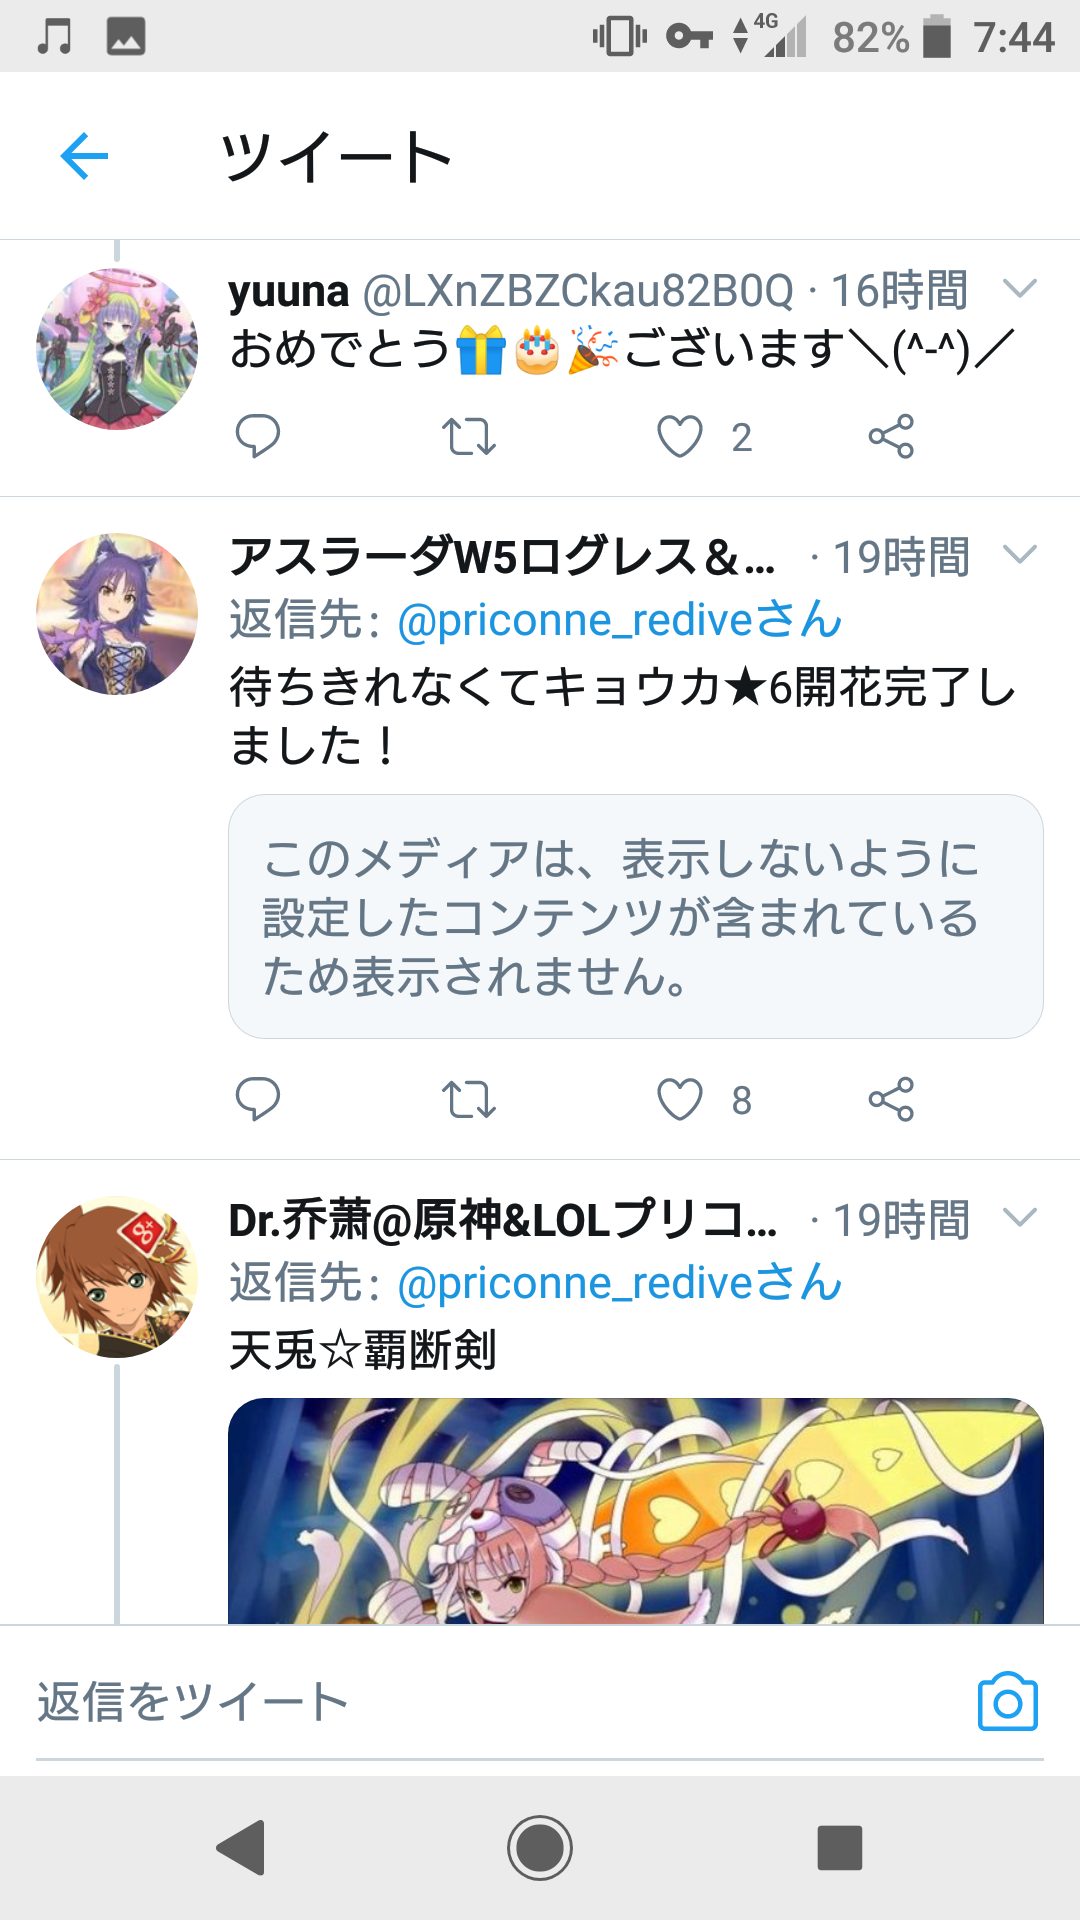This screenshot has width=1080, height=1920.
Task: Open options chevron on yuuna's tweet
Action: pos(1020,289)
